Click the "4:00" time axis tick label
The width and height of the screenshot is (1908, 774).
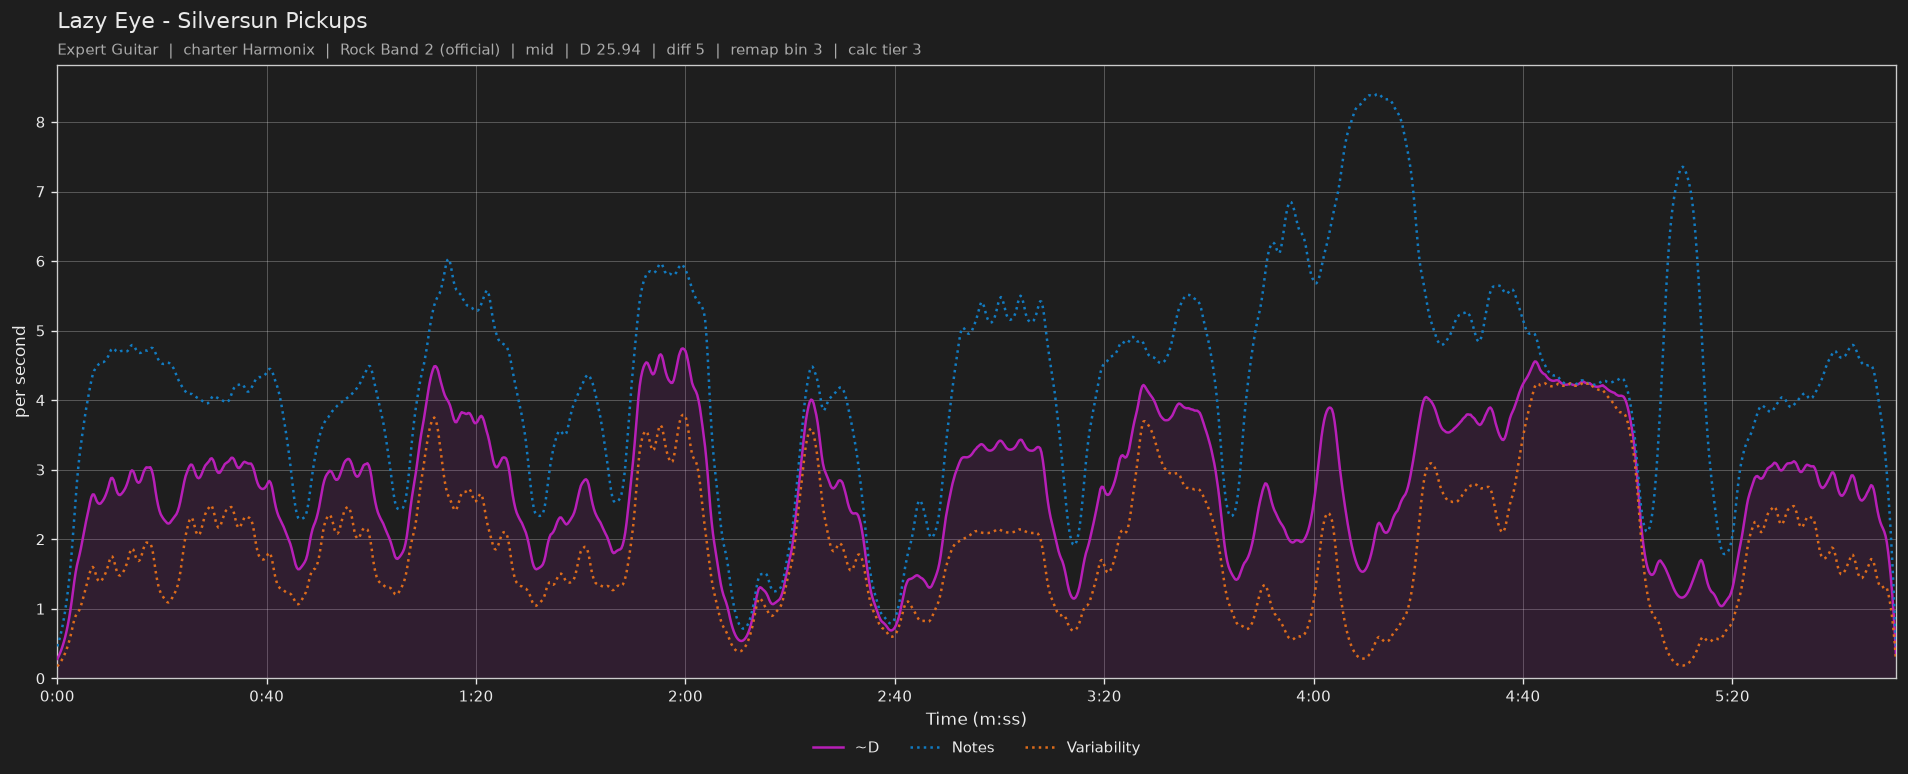coord(1313,697)
